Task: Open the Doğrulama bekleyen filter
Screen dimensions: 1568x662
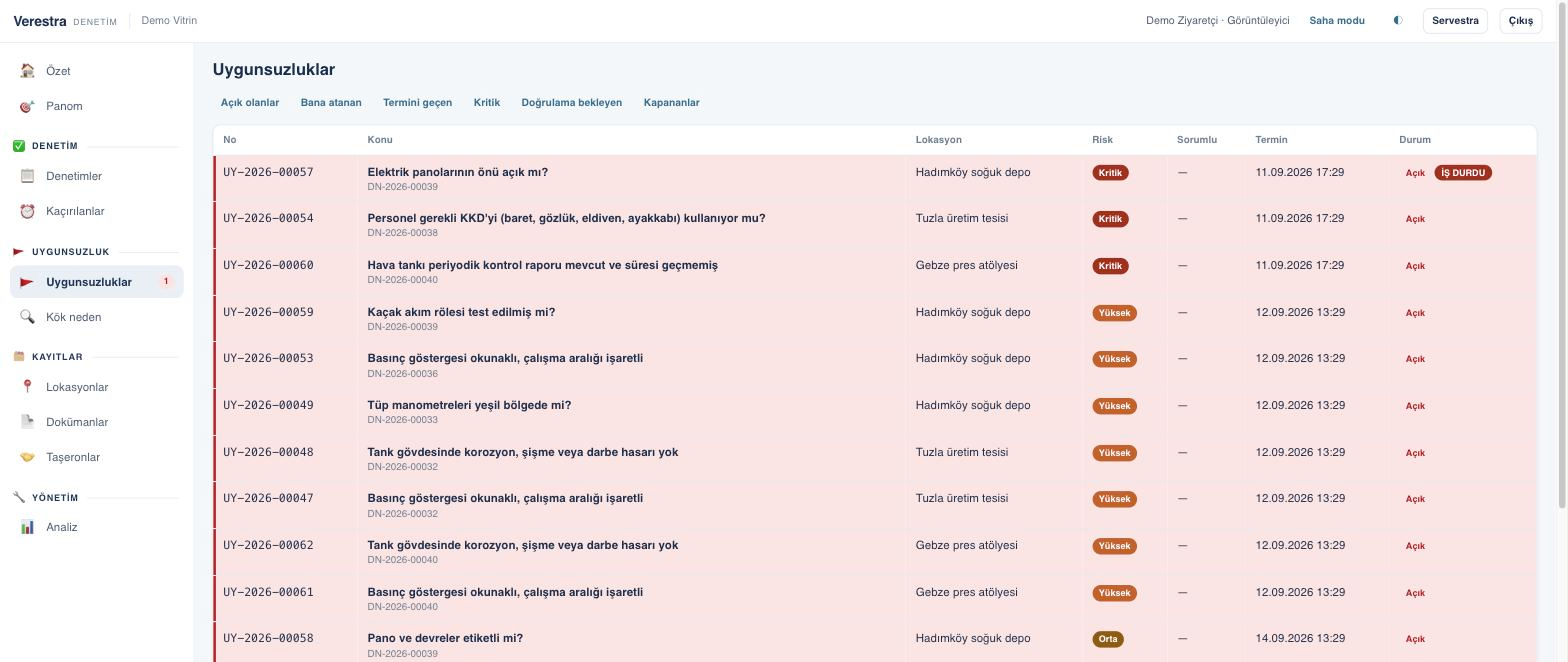Action: [571, 102]
